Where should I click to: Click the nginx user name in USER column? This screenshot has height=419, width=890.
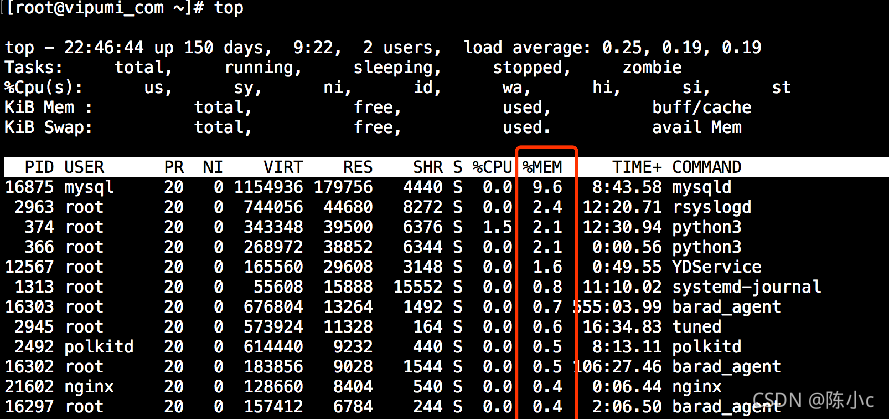(x=89, y=387)
